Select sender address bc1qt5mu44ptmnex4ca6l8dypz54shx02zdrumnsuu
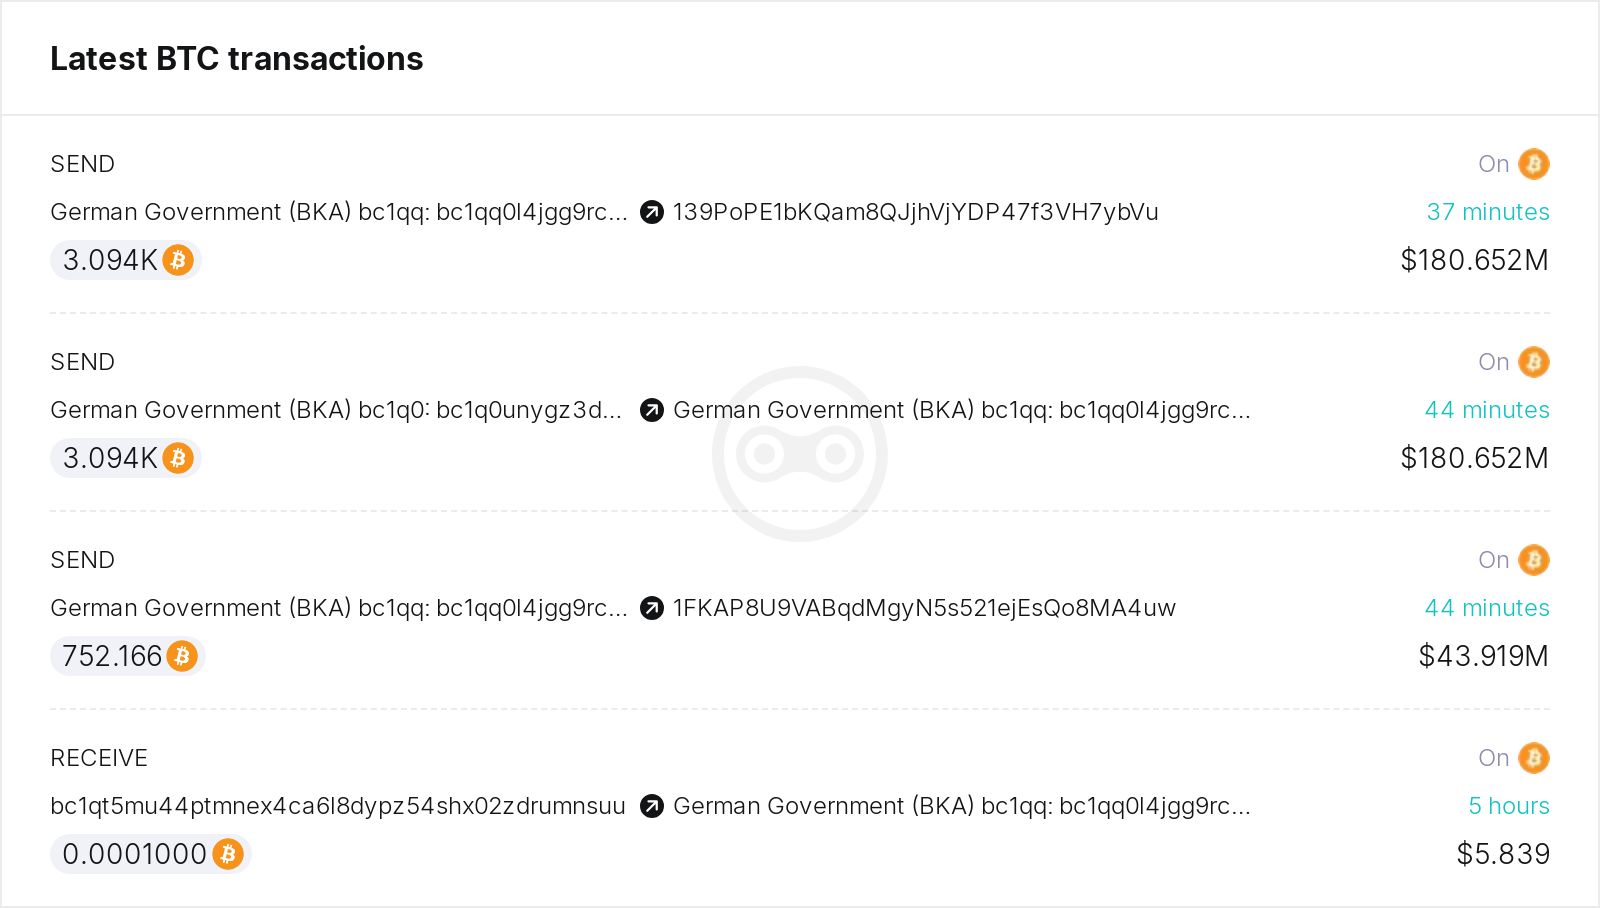 [338, 806]
